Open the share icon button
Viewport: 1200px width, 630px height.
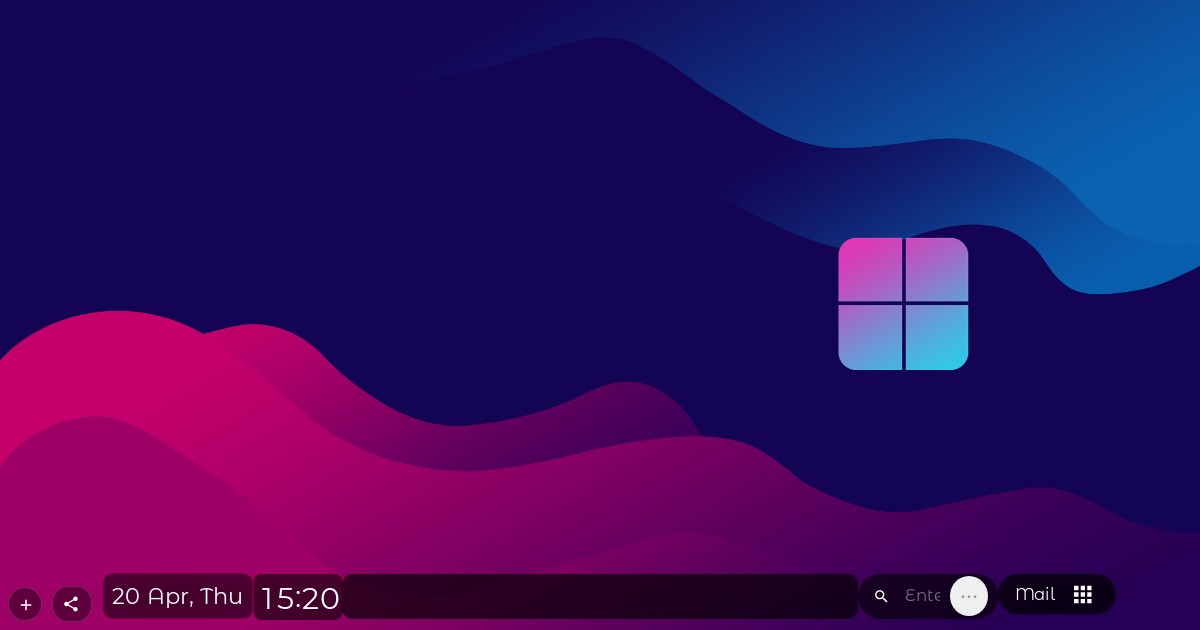click(71, 604)
